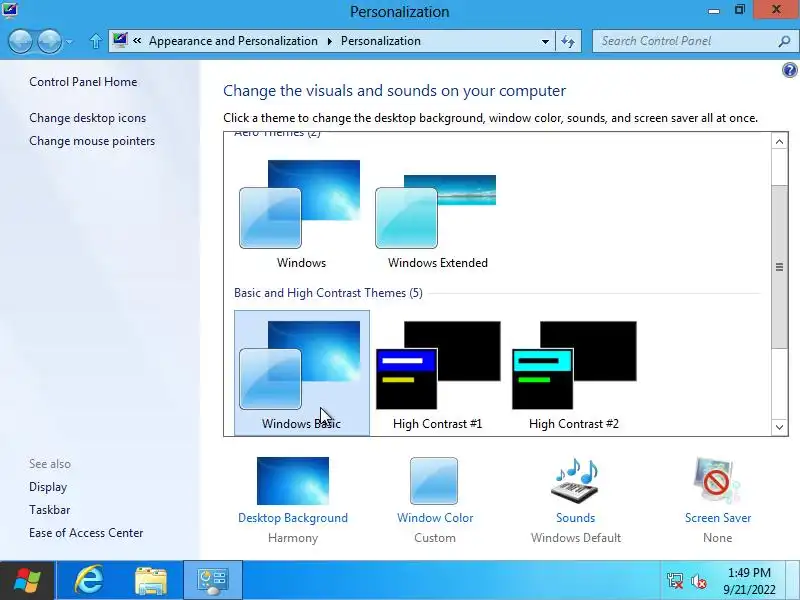Image resolution: width=800 pixels, height=600 pixels.
Task: Open Desktop Background Harmony image icon
Action: click(293, 481)
